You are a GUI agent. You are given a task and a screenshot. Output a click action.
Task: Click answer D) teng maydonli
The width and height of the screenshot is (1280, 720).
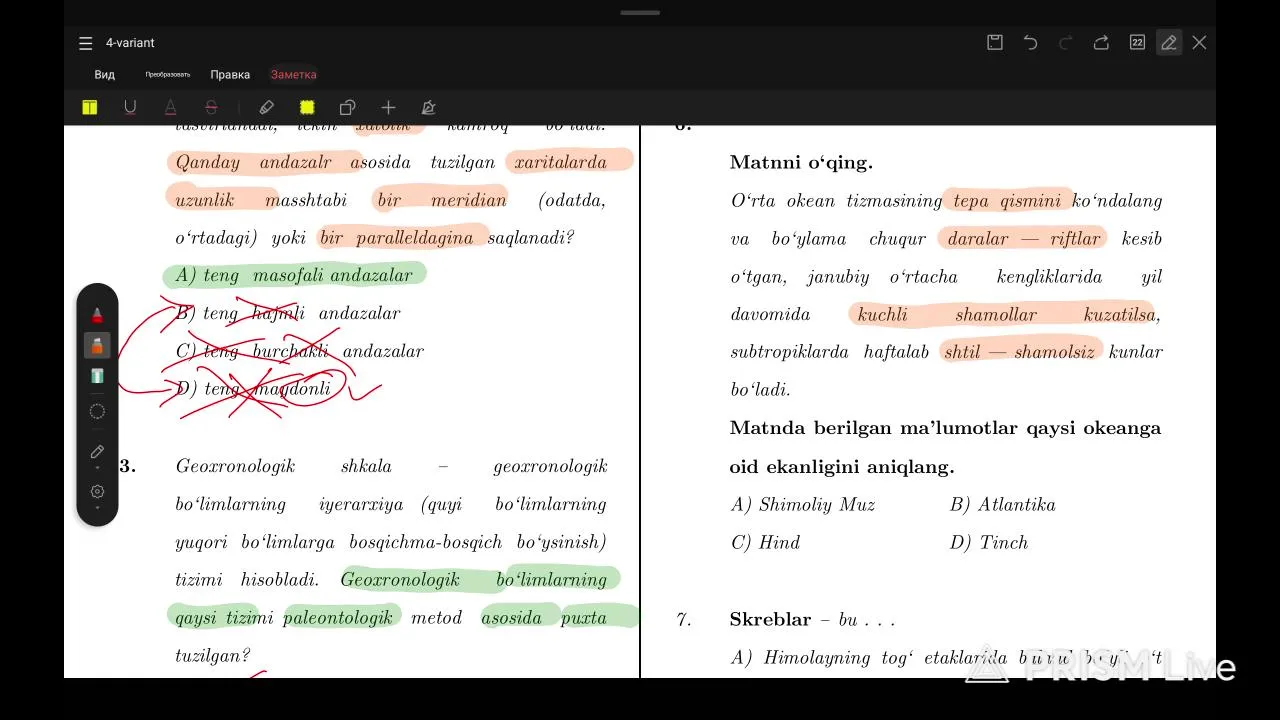tap(253, 389)
